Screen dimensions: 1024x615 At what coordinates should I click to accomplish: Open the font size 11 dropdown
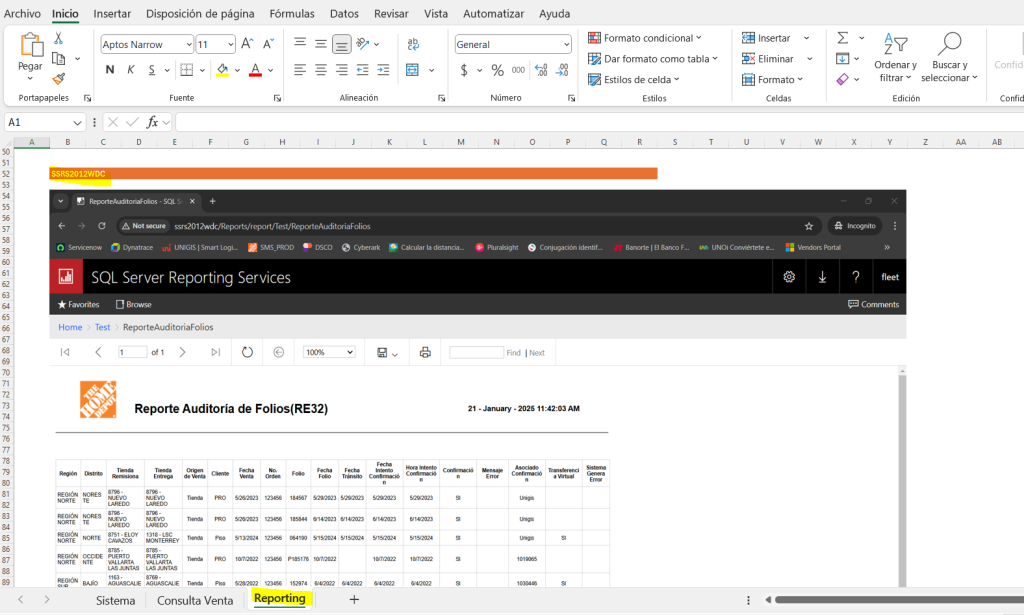[x=231, y=44]
